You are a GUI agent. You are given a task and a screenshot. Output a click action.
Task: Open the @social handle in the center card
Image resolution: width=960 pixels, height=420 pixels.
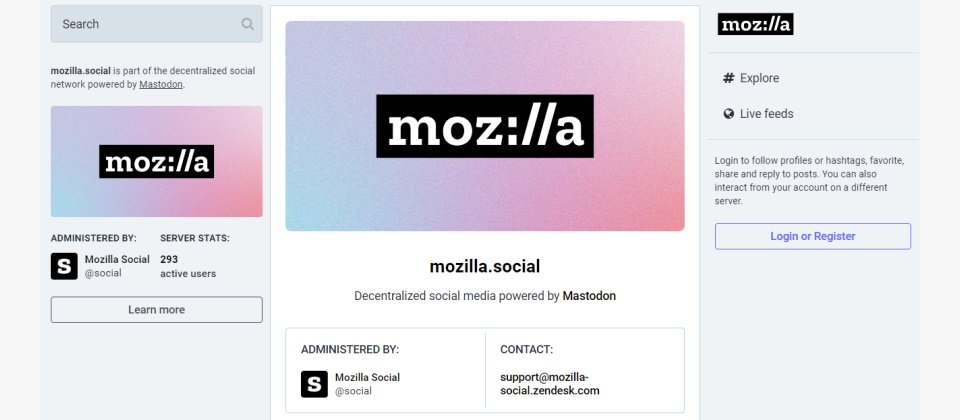coord(353,391)
